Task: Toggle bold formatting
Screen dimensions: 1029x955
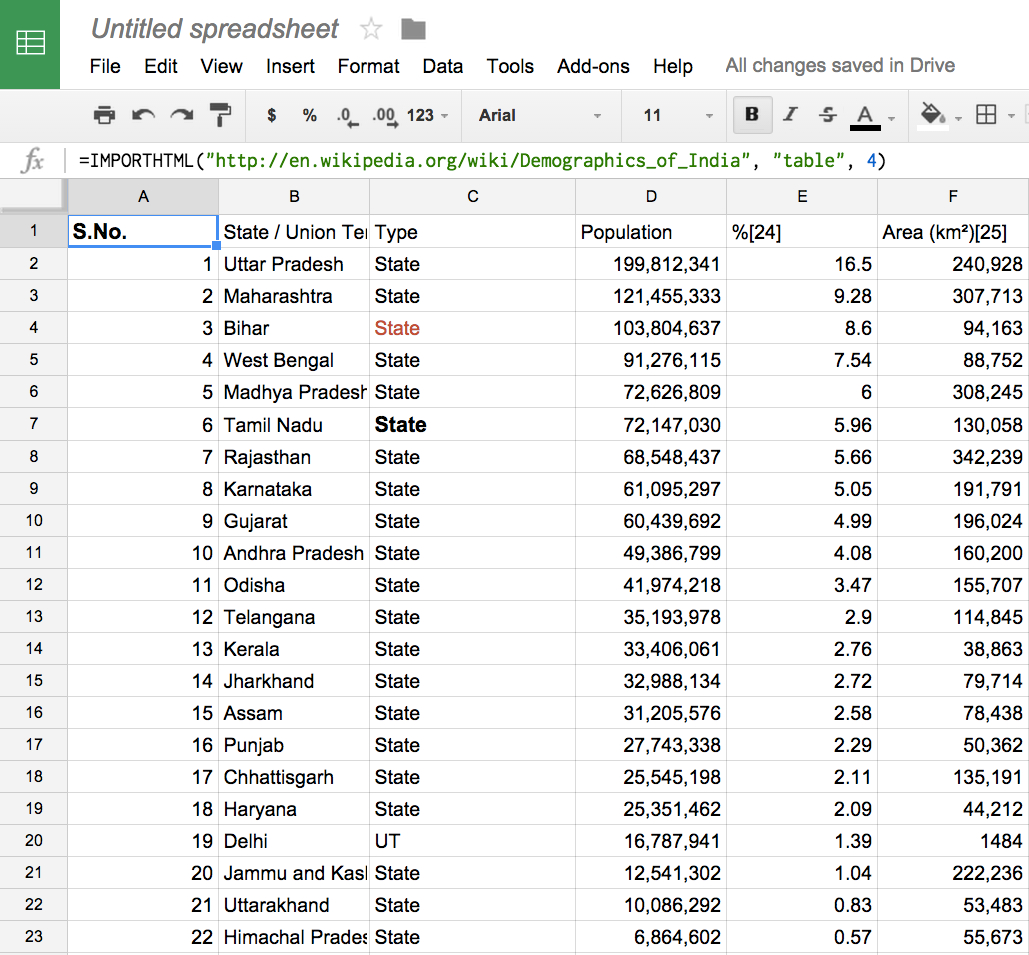Action: coord(752,115)
